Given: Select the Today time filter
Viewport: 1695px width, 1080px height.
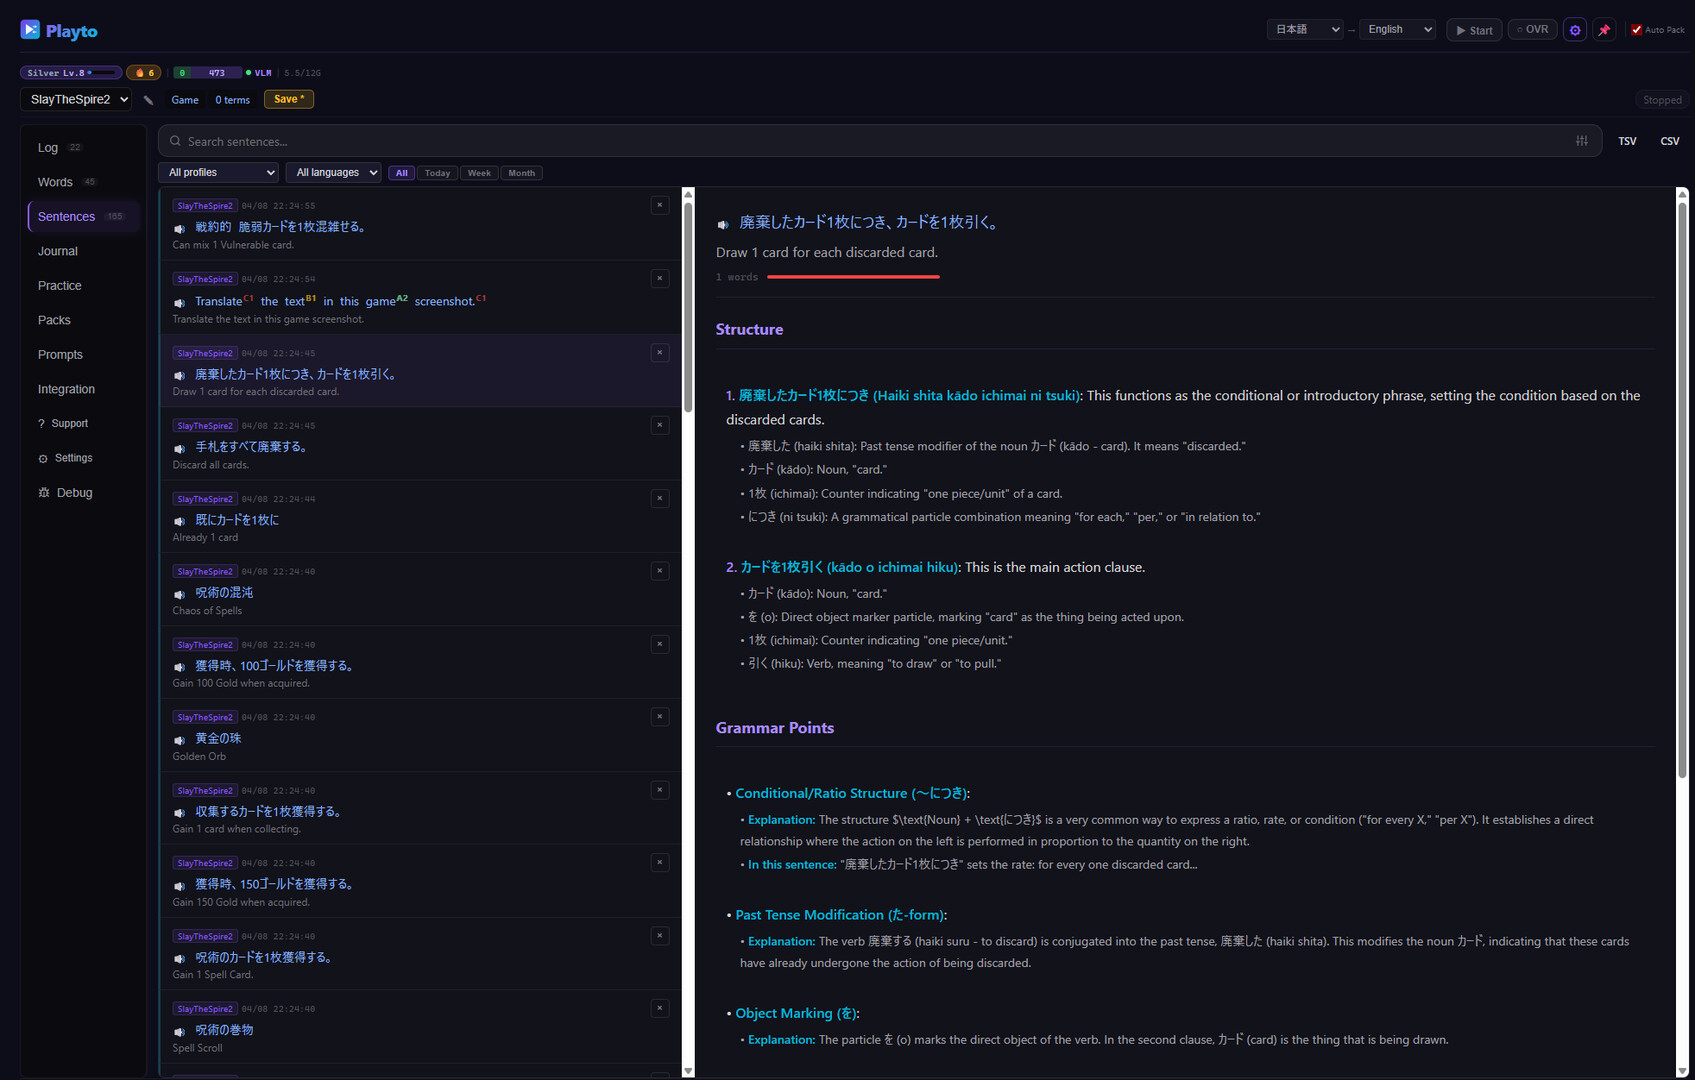Looking at the screenshot, I should coord(437,173).
